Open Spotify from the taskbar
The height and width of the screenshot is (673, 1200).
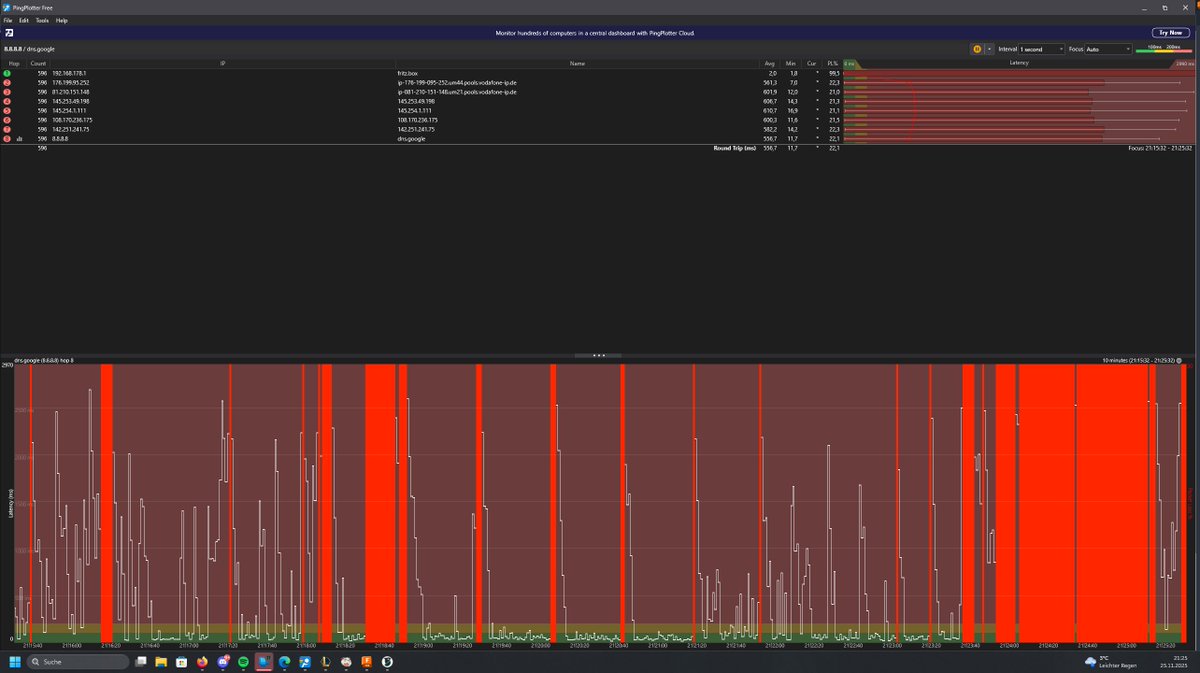coord(244,662)
